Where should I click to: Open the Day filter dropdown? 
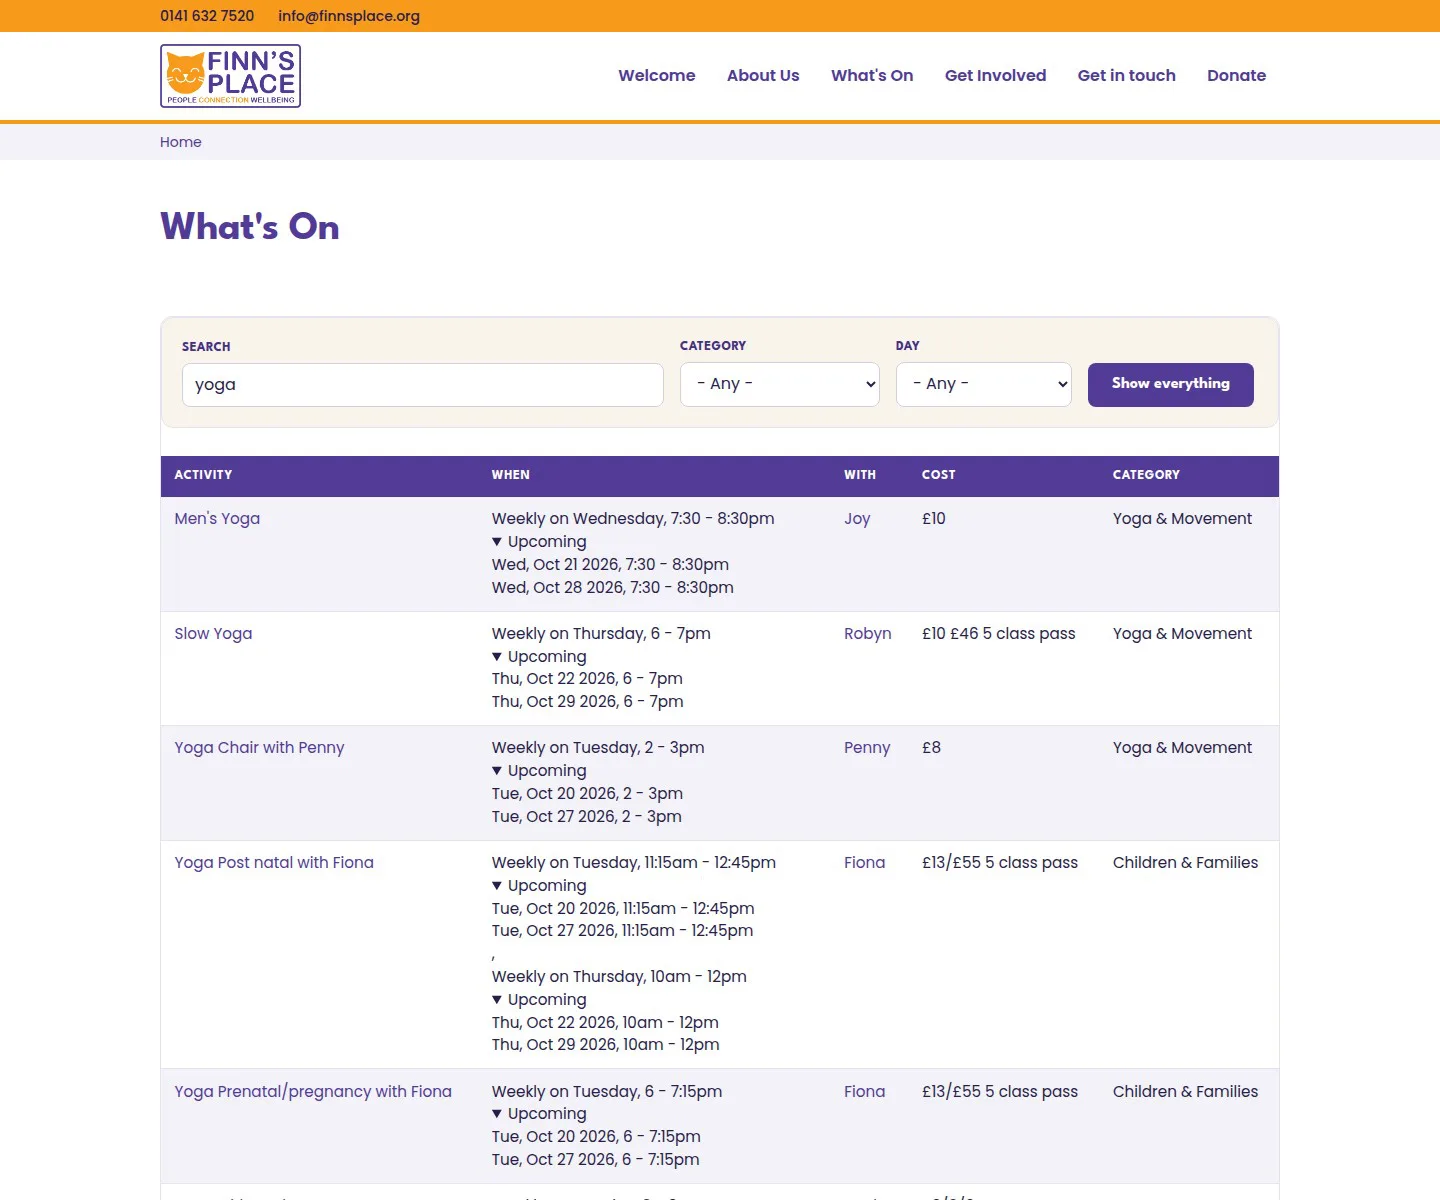click(x=984, y=384)
